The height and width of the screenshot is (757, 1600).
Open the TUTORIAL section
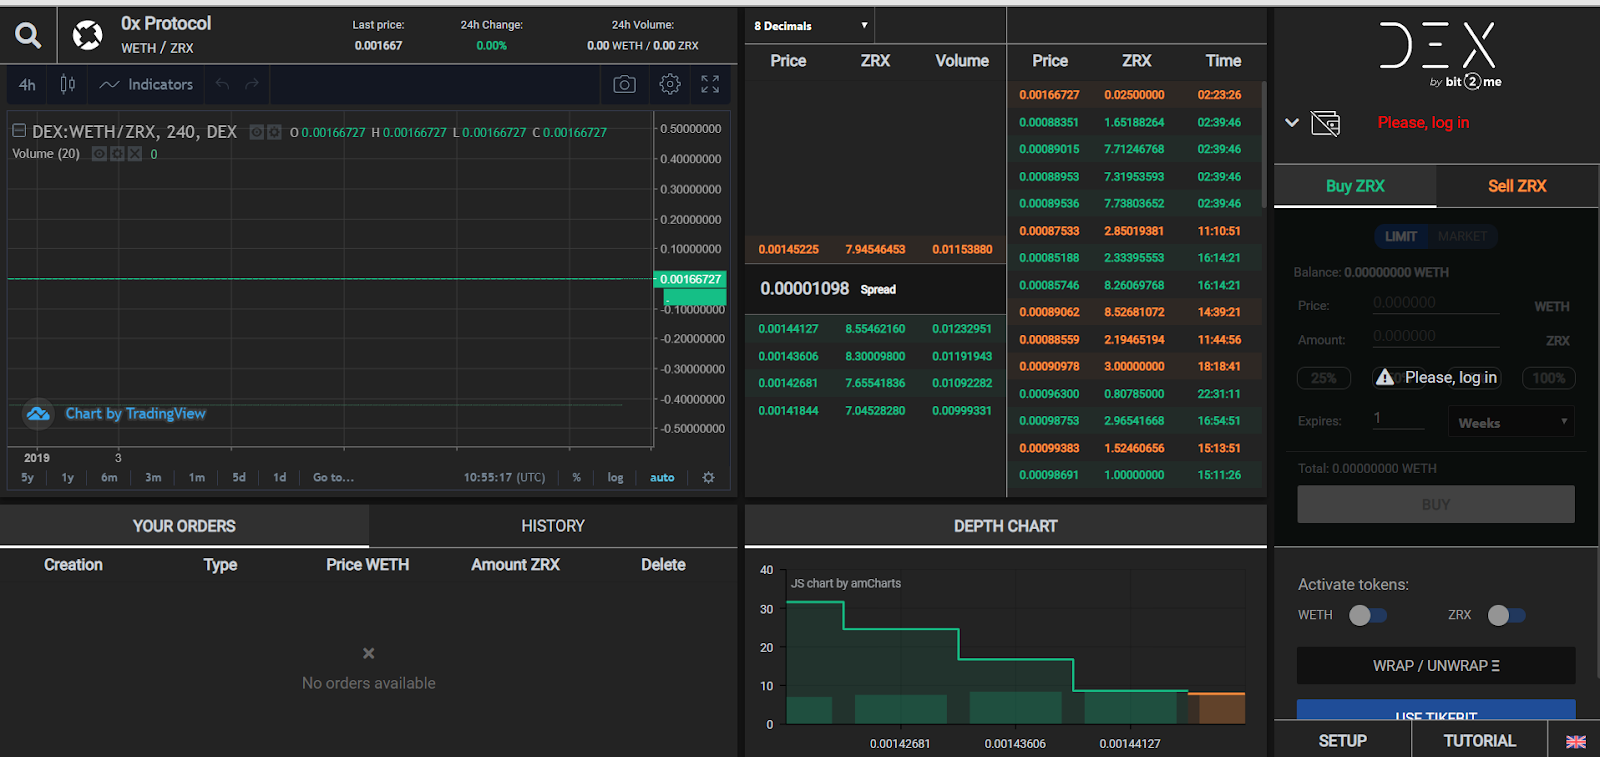1479,741
